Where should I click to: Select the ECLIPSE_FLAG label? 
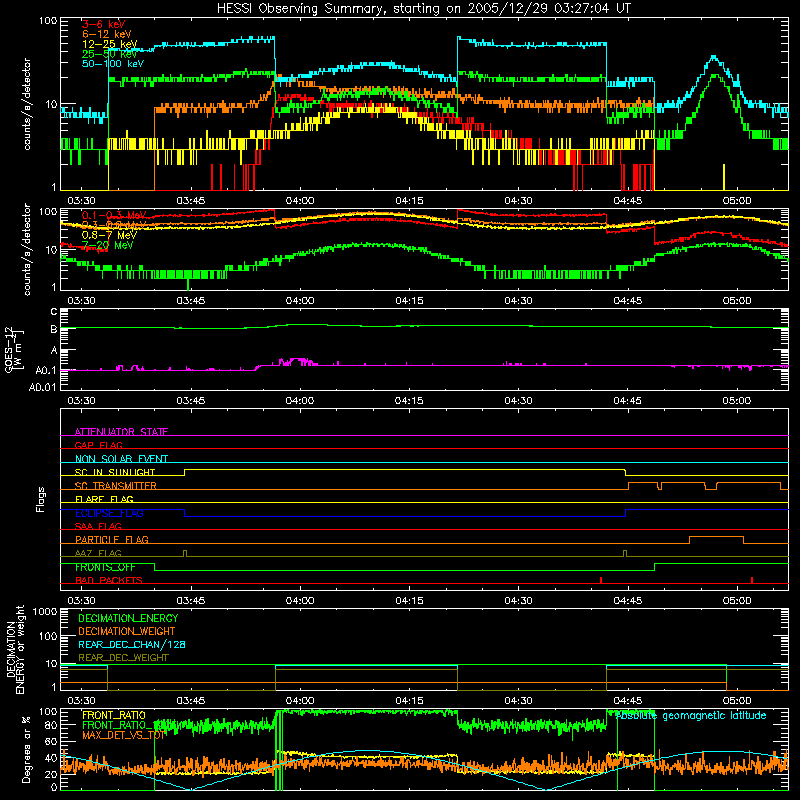(109, 513)
